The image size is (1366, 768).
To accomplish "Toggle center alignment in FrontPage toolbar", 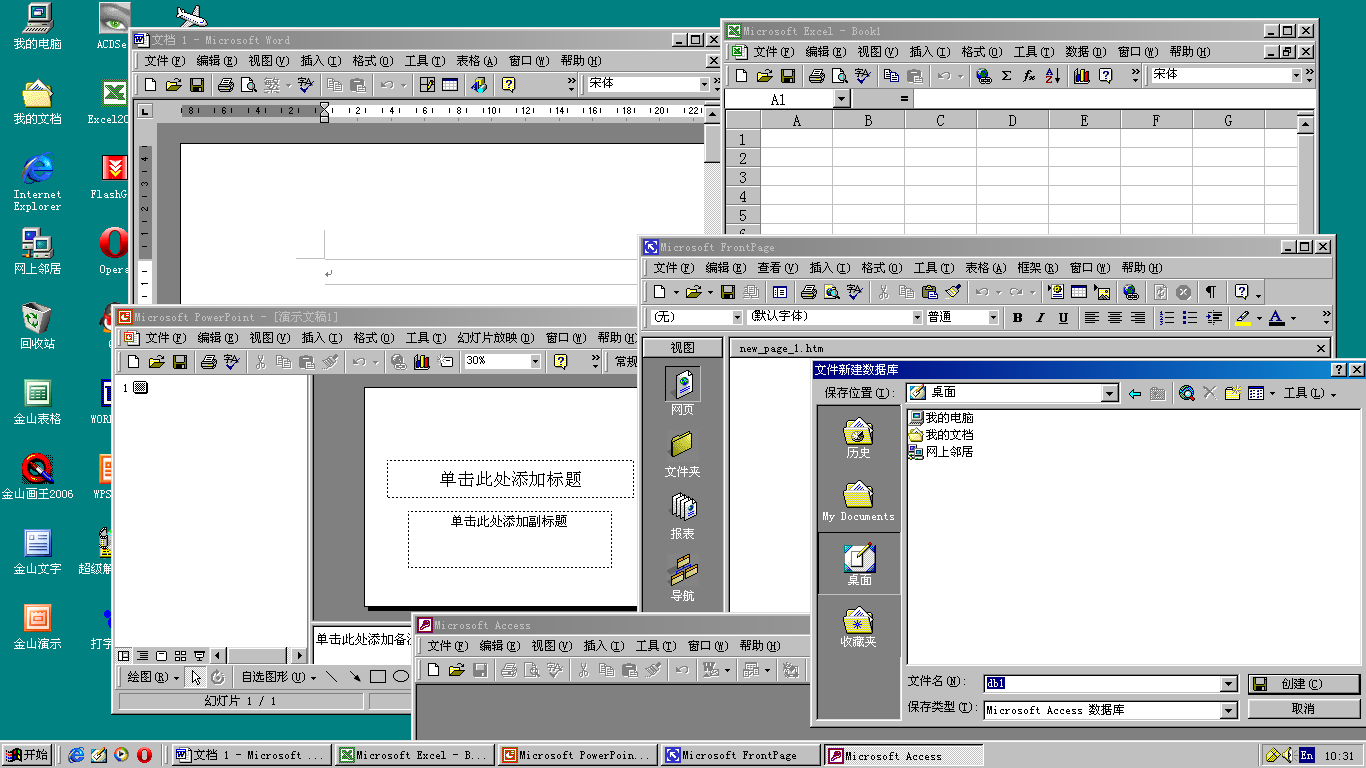I will [1114, 318].
